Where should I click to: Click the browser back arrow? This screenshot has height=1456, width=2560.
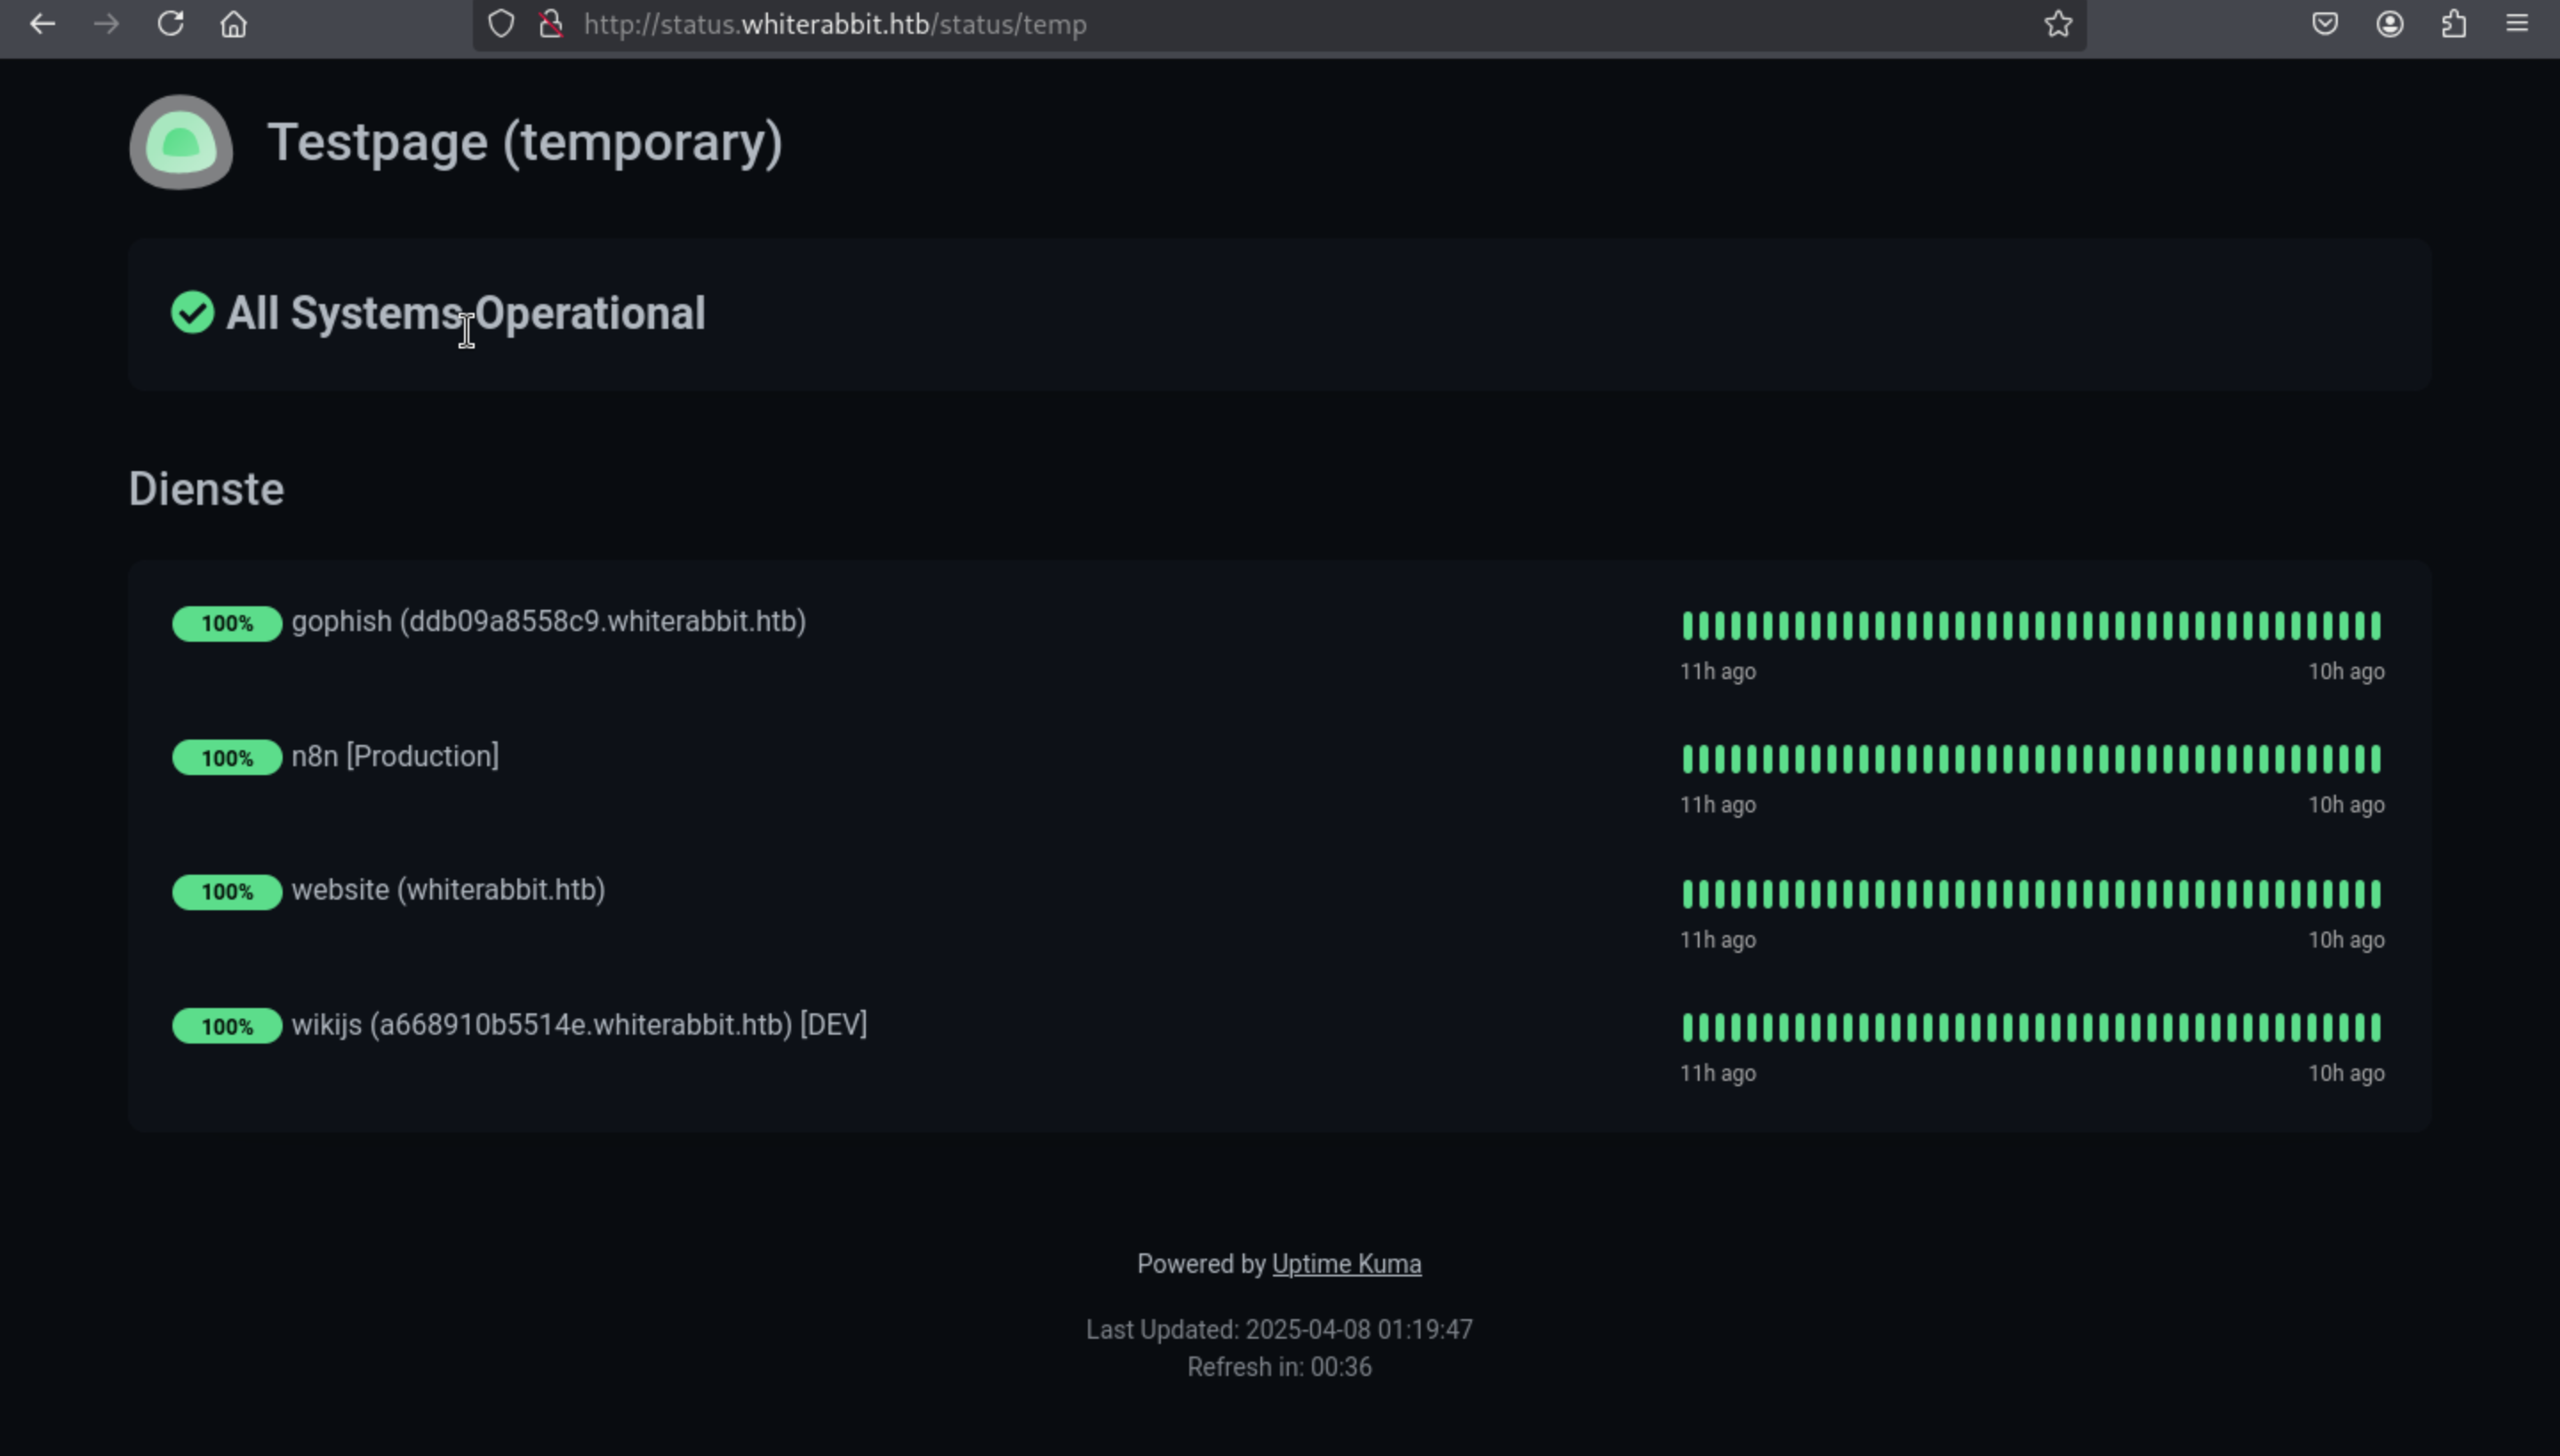pos(42,24)
